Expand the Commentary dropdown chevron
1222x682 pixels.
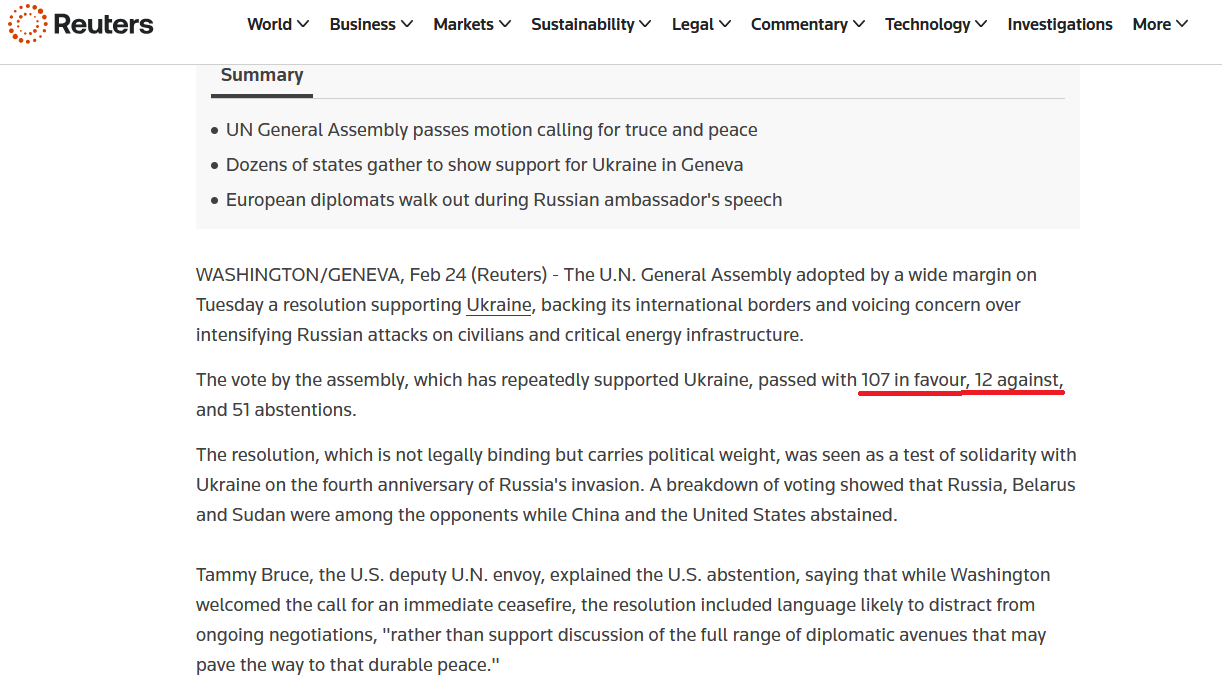(858, 24)
